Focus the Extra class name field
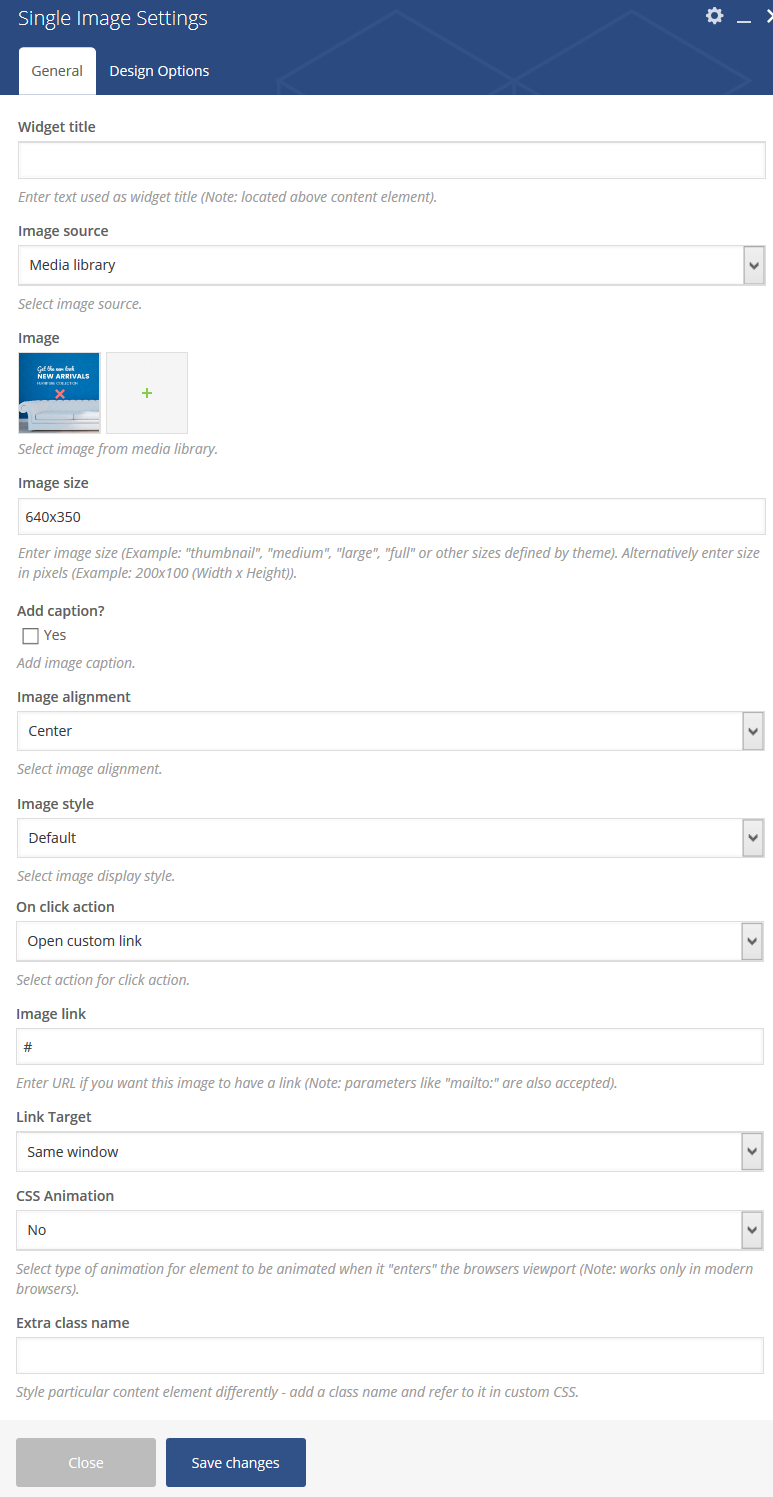Viewport: 773px width, 1497px height. [x=390, y=1356]
